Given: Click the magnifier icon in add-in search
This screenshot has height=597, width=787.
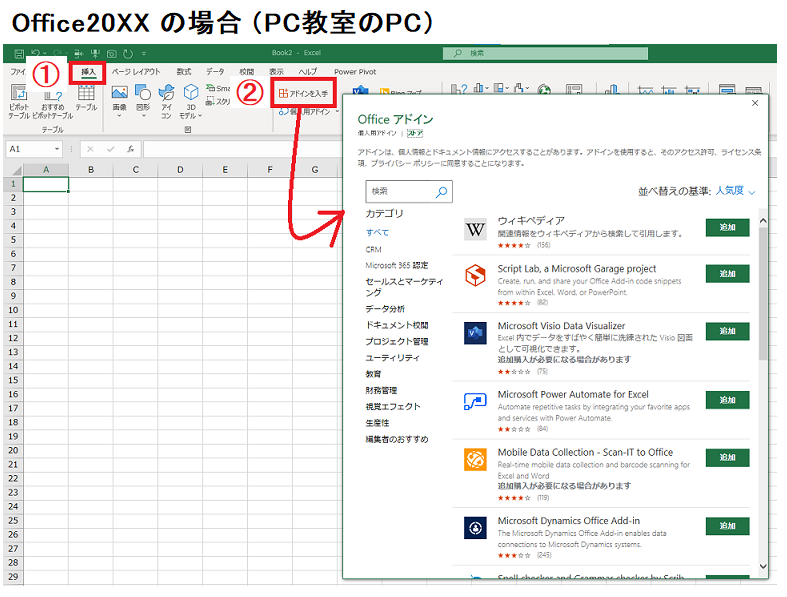Looking at the screenshot, I should pyautogui.click(x=442, y=192).
